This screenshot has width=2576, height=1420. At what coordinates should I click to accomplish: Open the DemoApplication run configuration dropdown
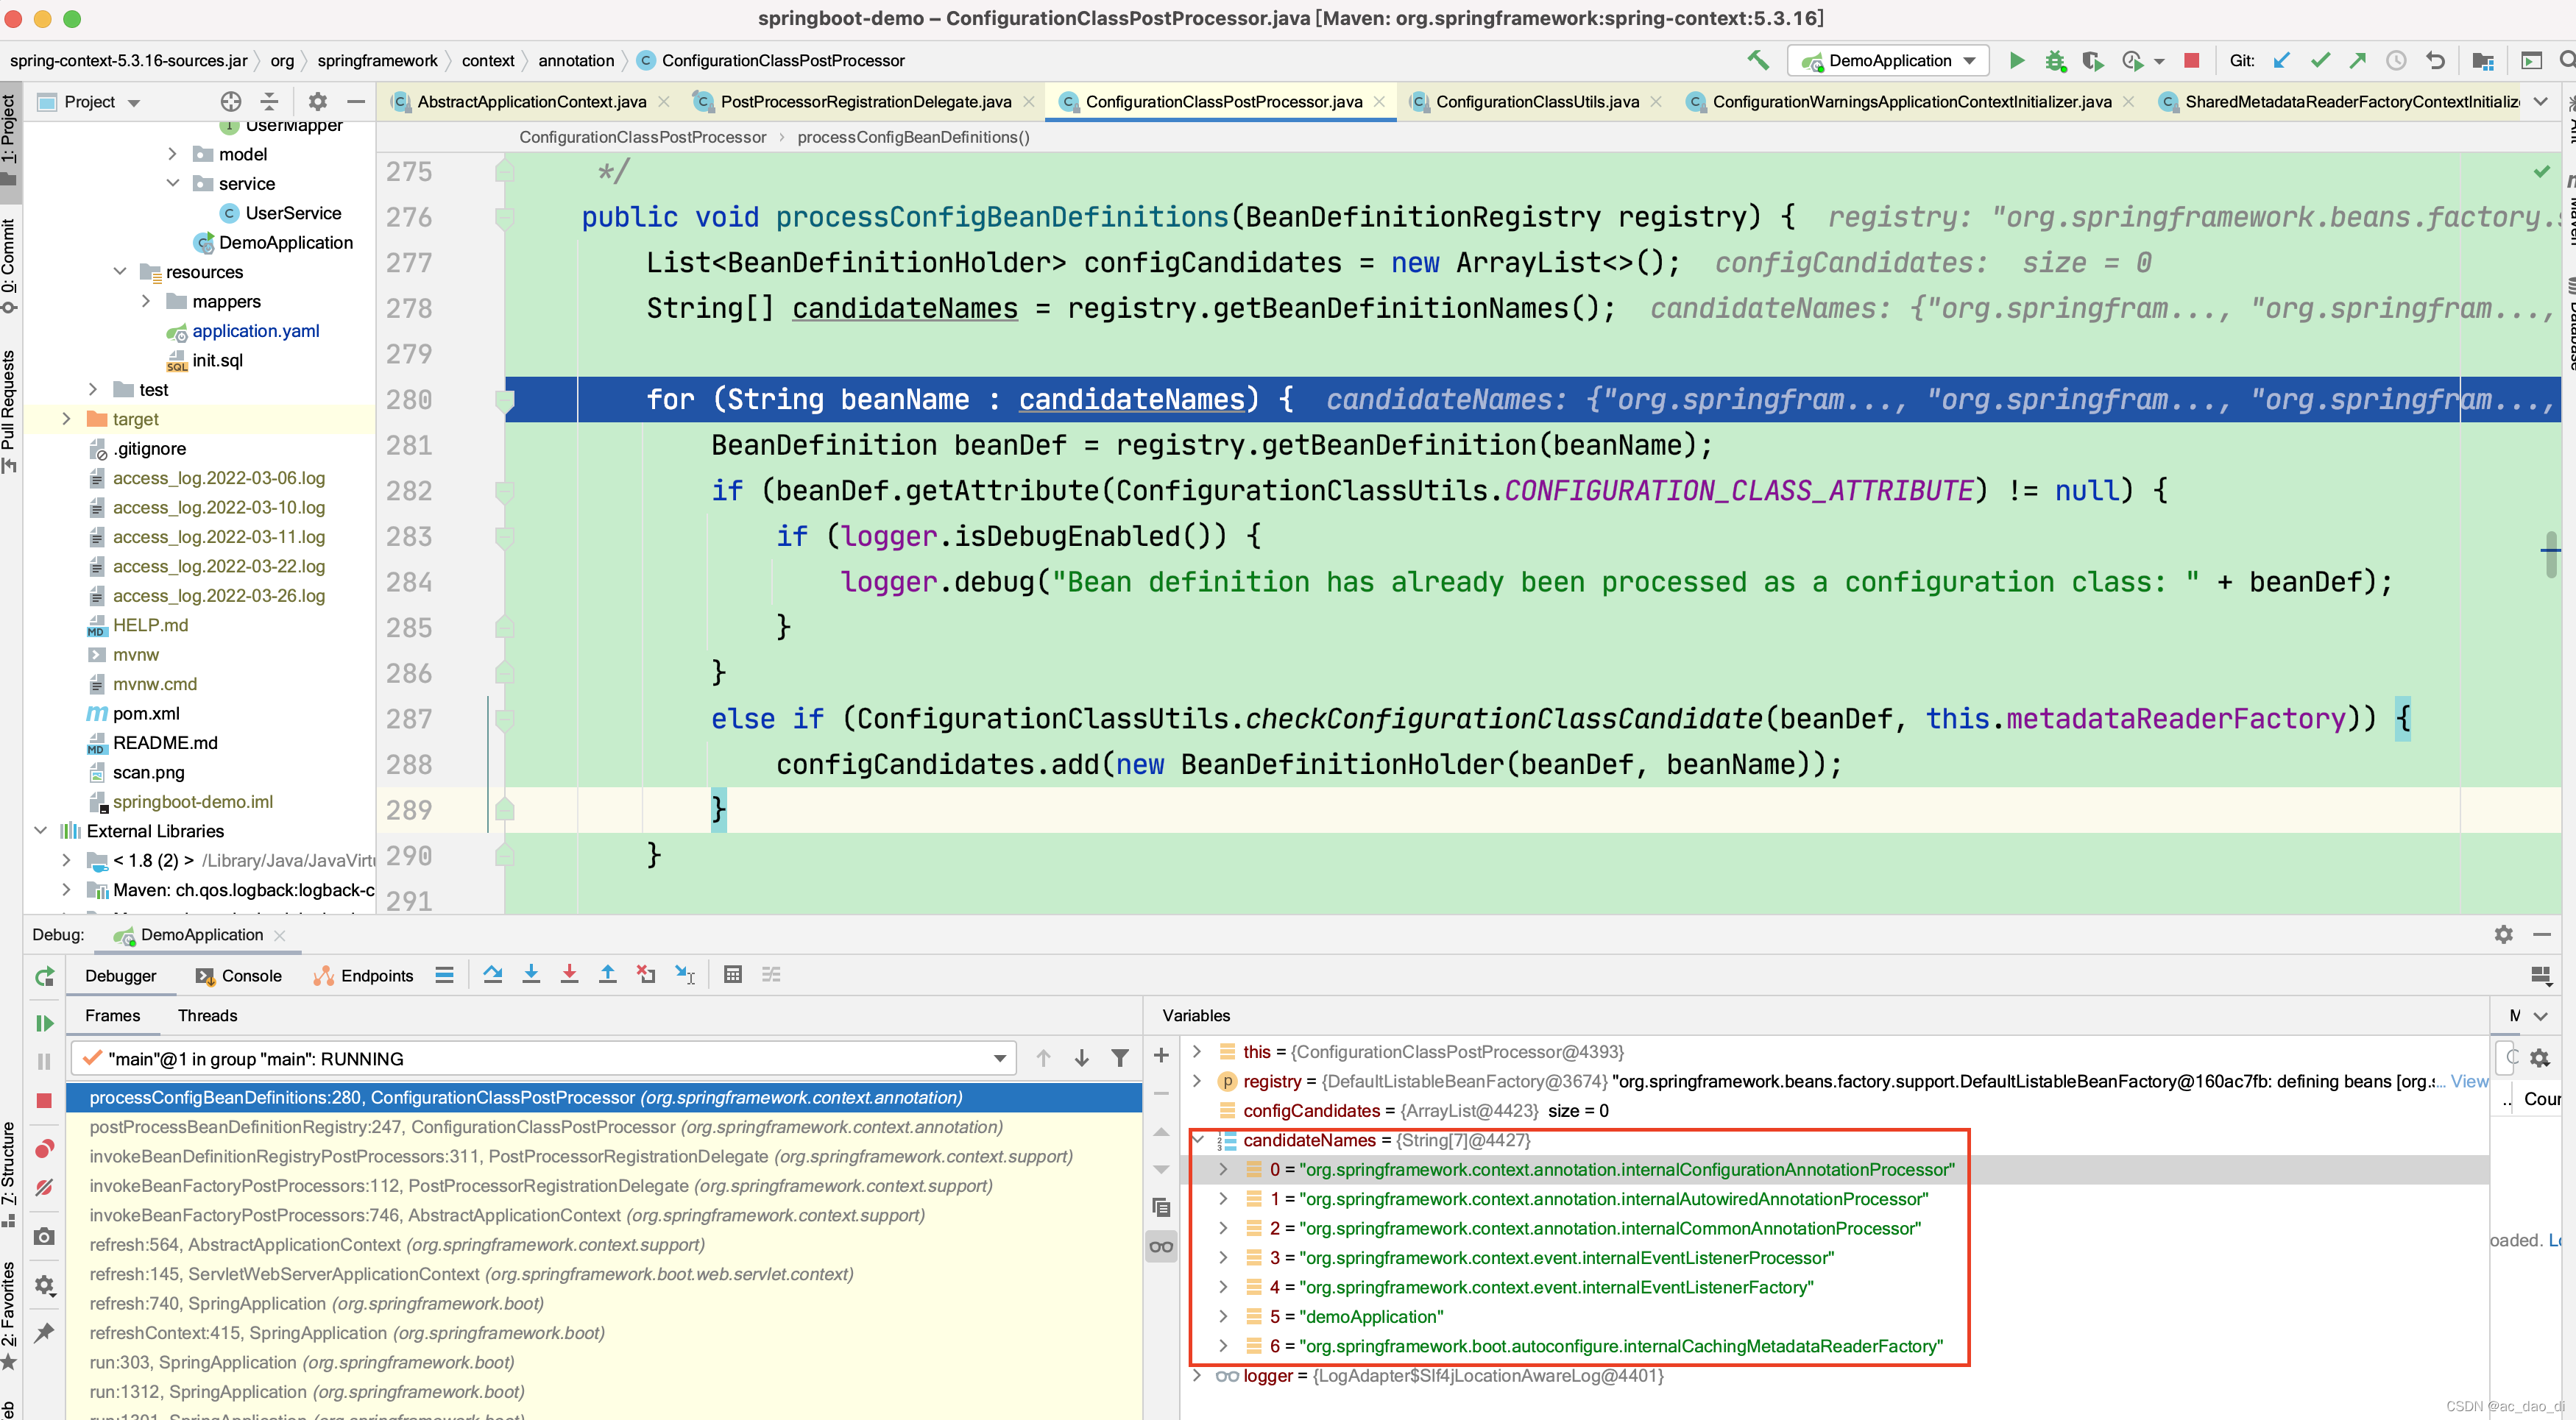click(1889, 61)
